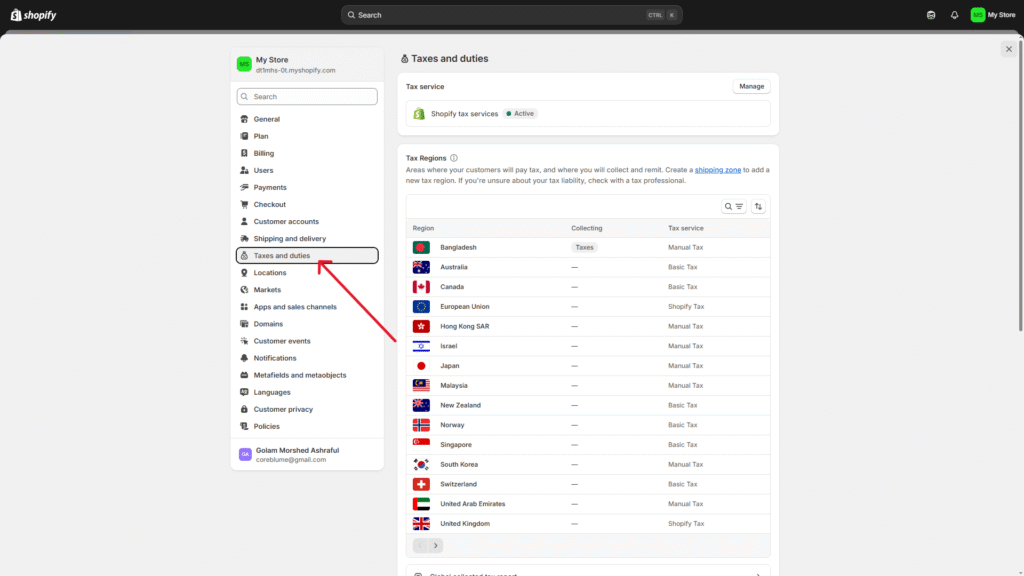
Task: Open Shipping and delivery settings
Action: pos(289,239)
